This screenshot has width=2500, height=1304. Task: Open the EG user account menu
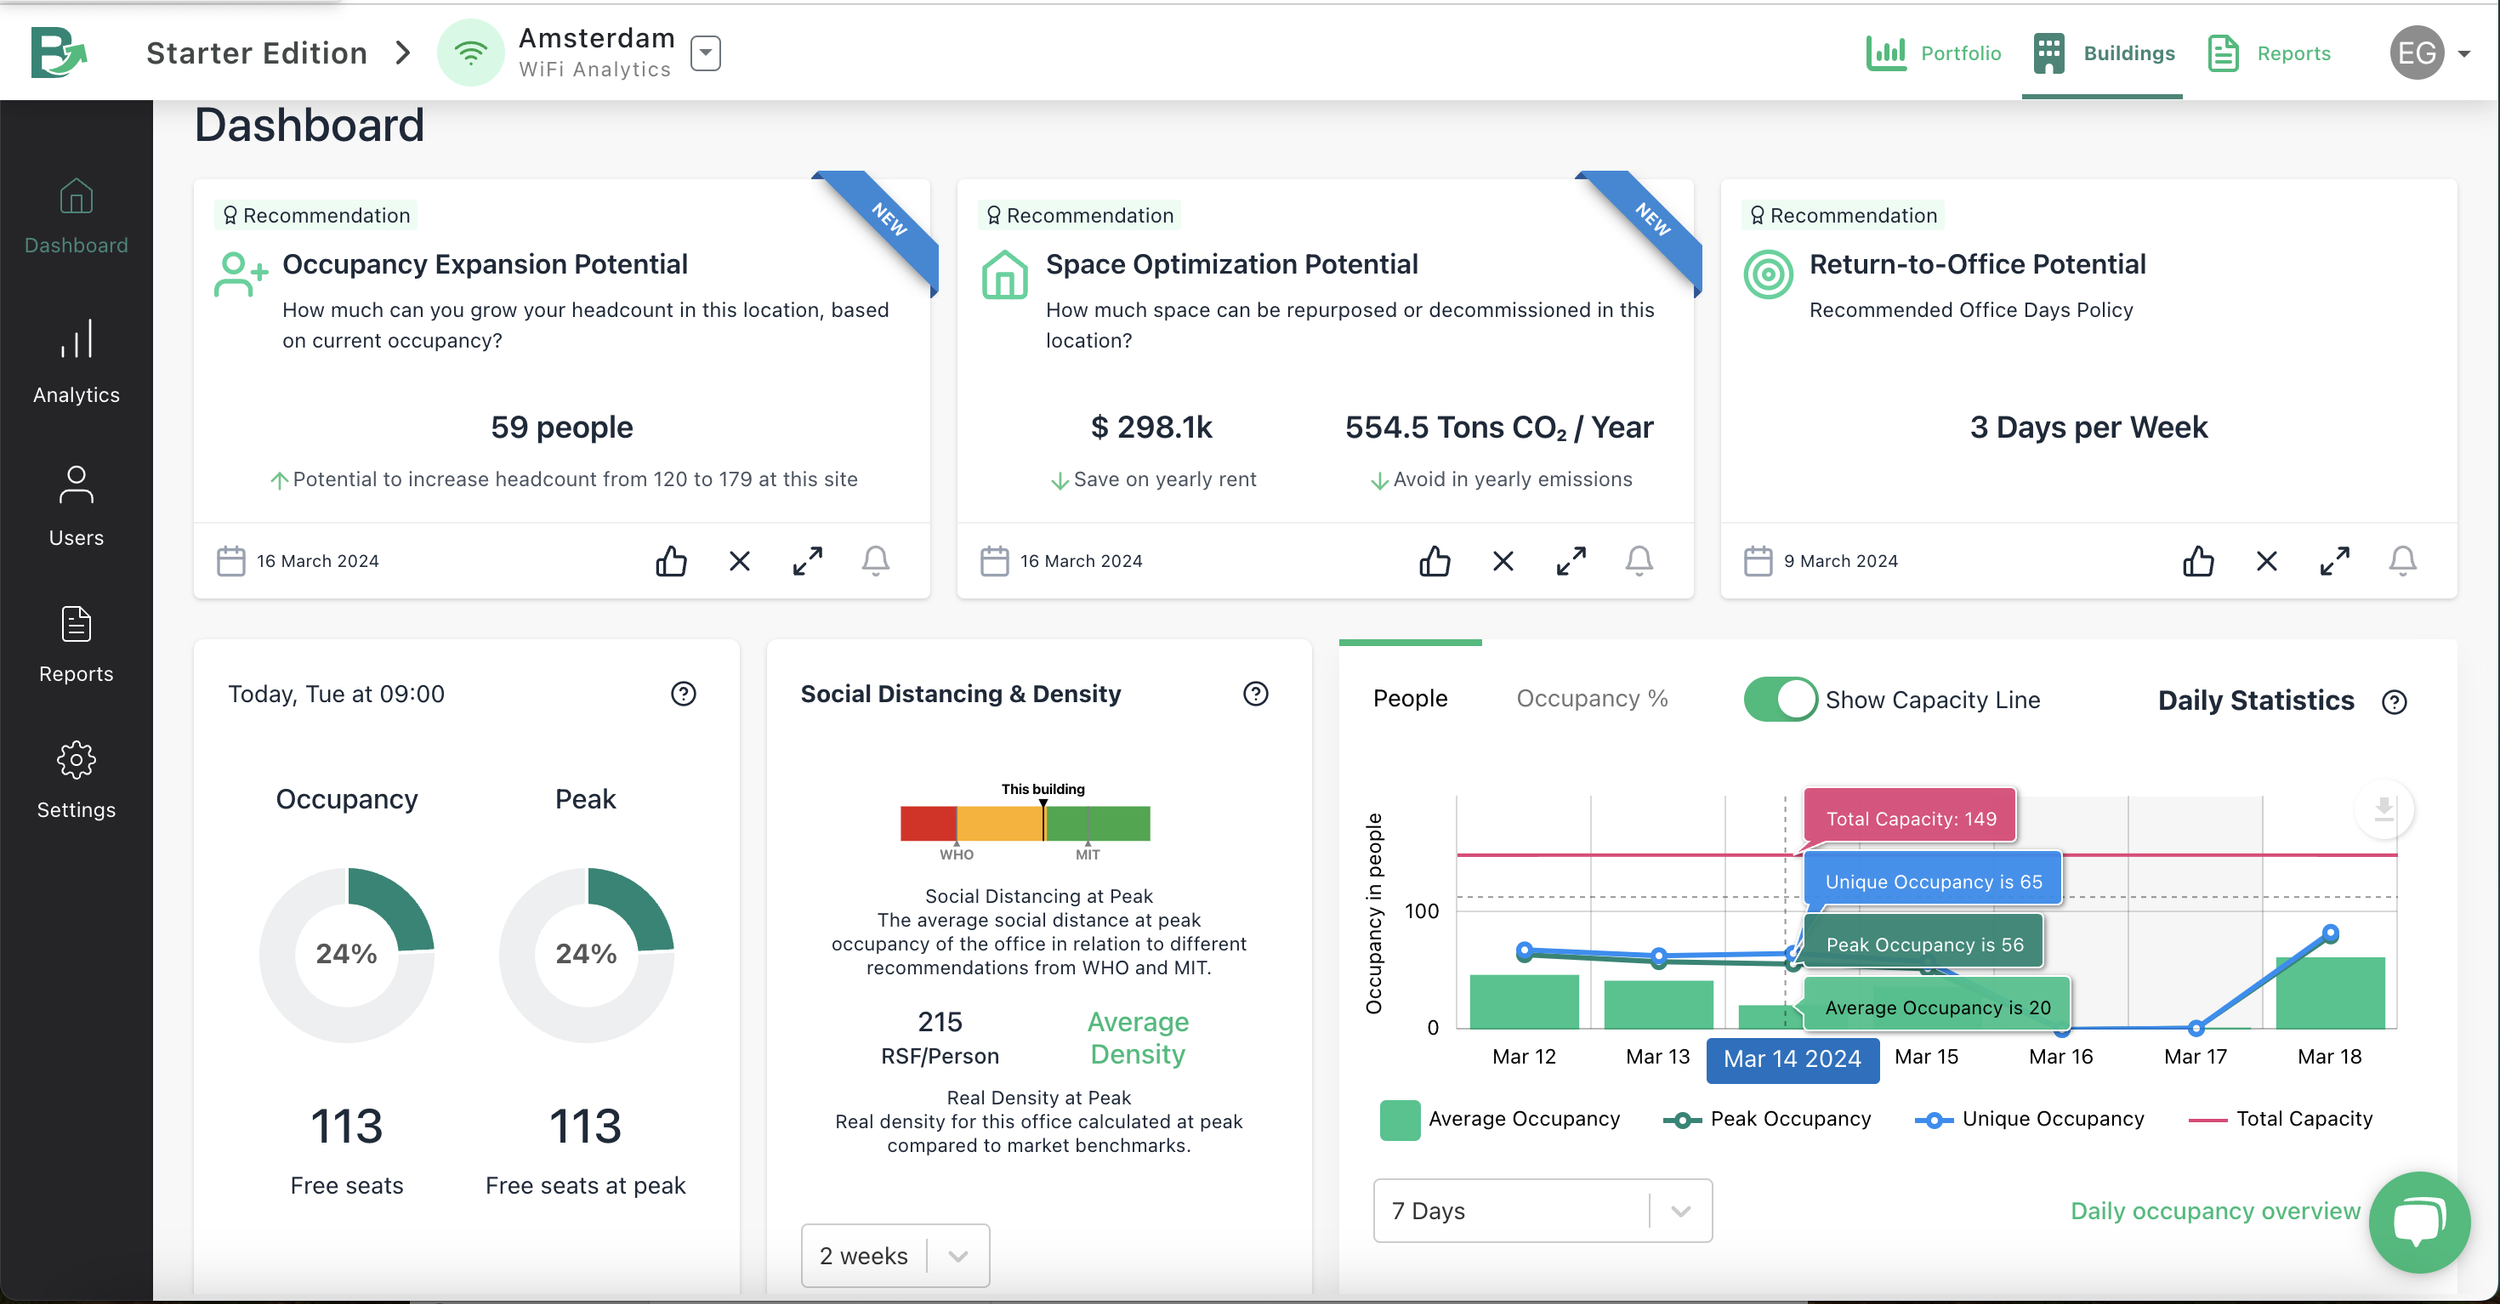coord(2464,54)
